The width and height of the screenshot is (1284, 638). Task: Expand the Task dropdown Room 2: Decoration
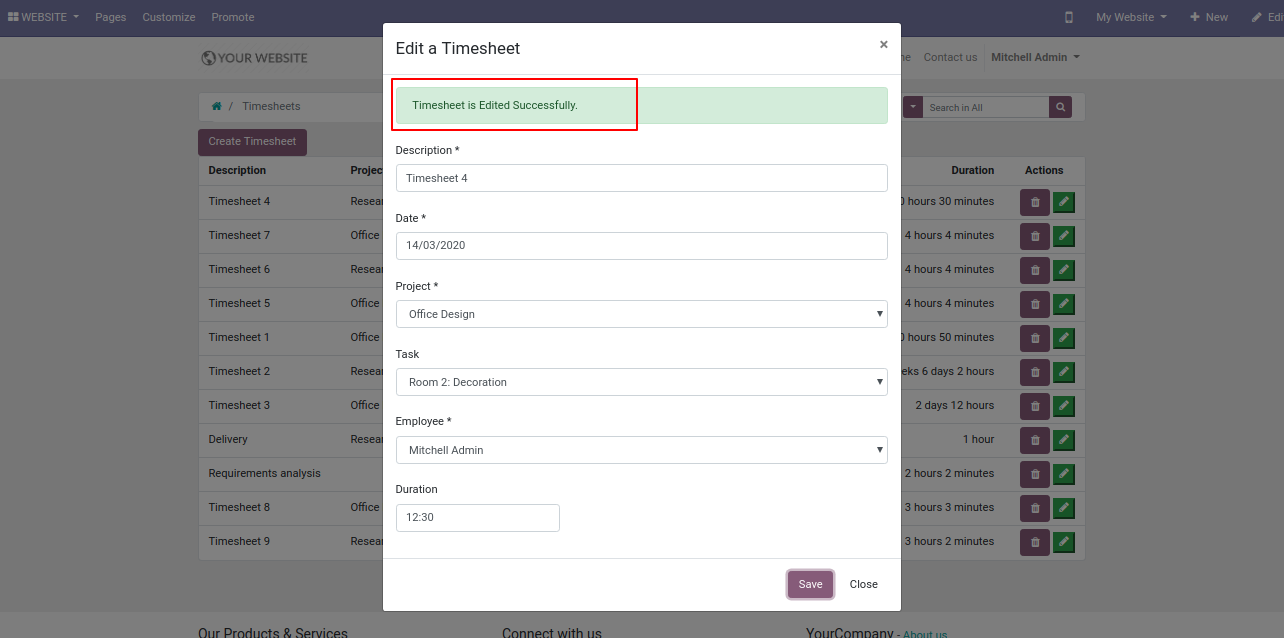point(641,382)
